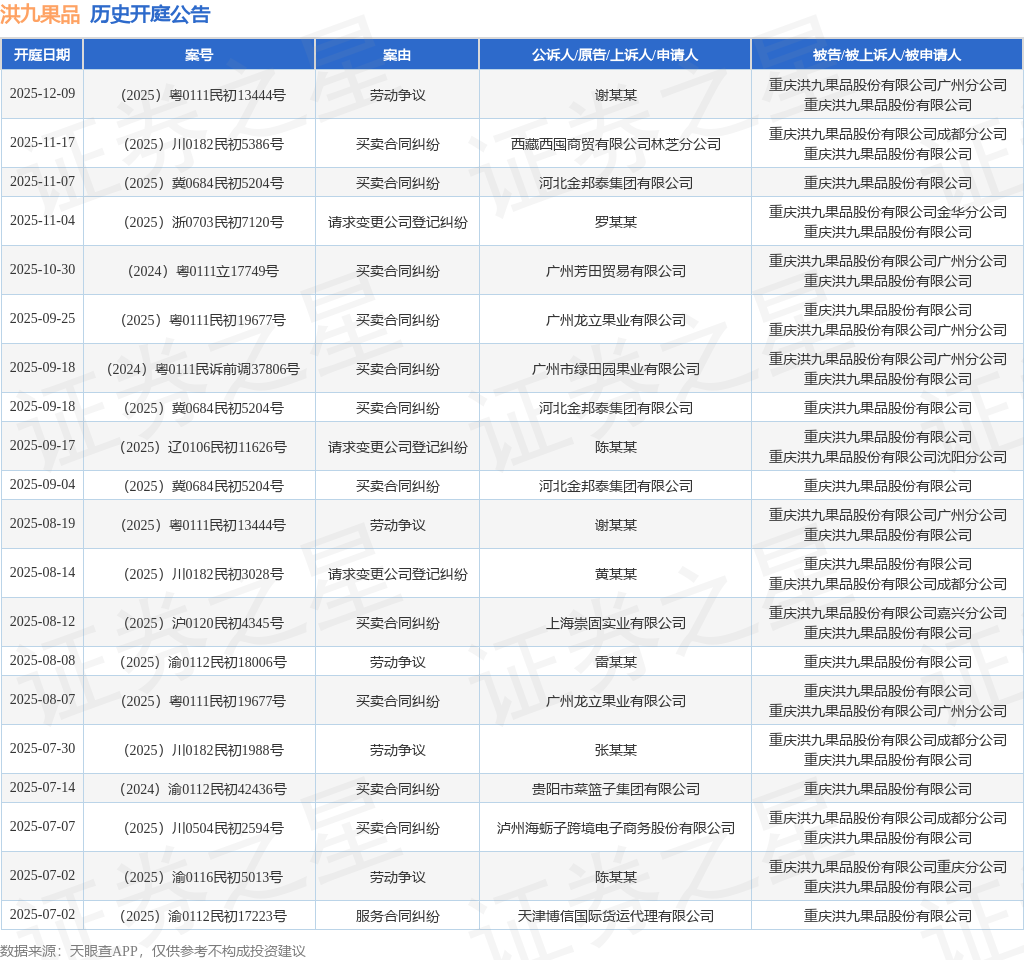Select the 开庭日期 column header
1024x960 pixels.
pos(42,55)
